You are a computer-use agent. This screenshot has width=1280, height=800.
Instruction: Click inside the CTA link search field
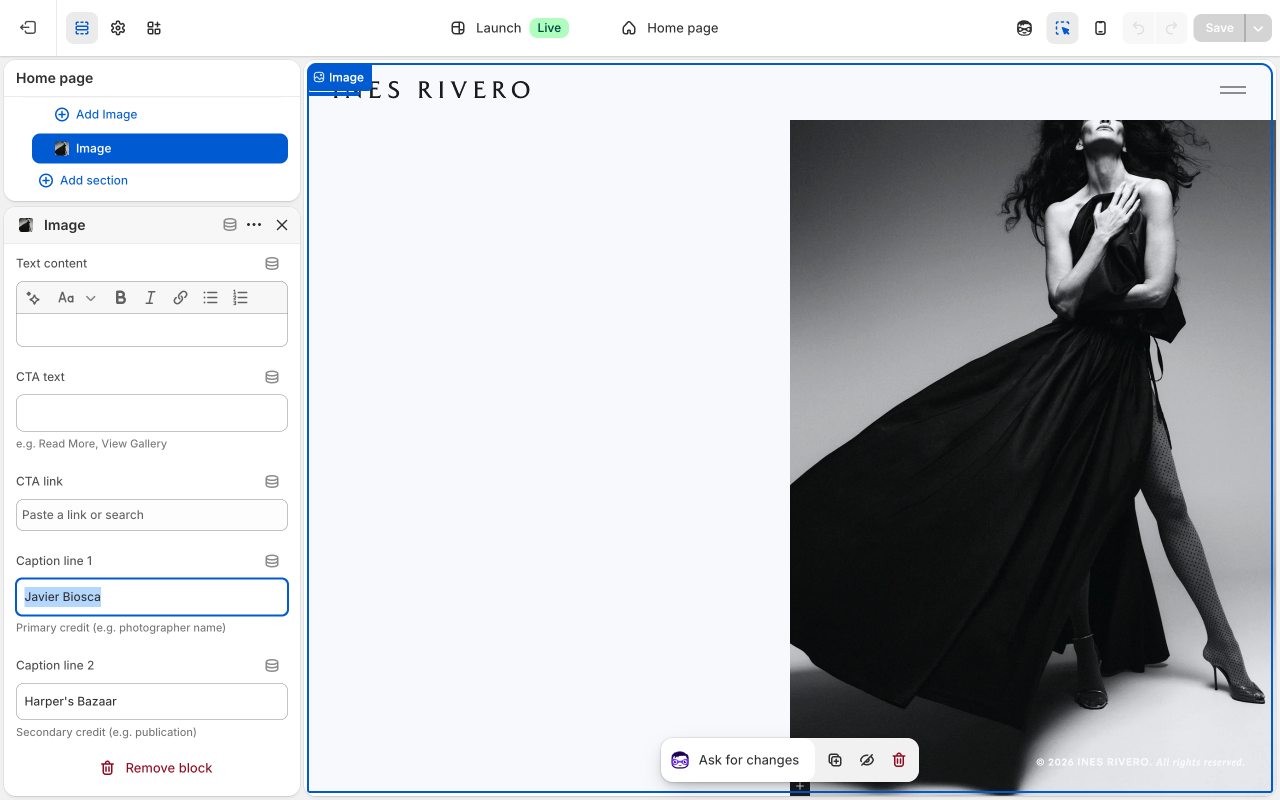[x=151, y=514]
